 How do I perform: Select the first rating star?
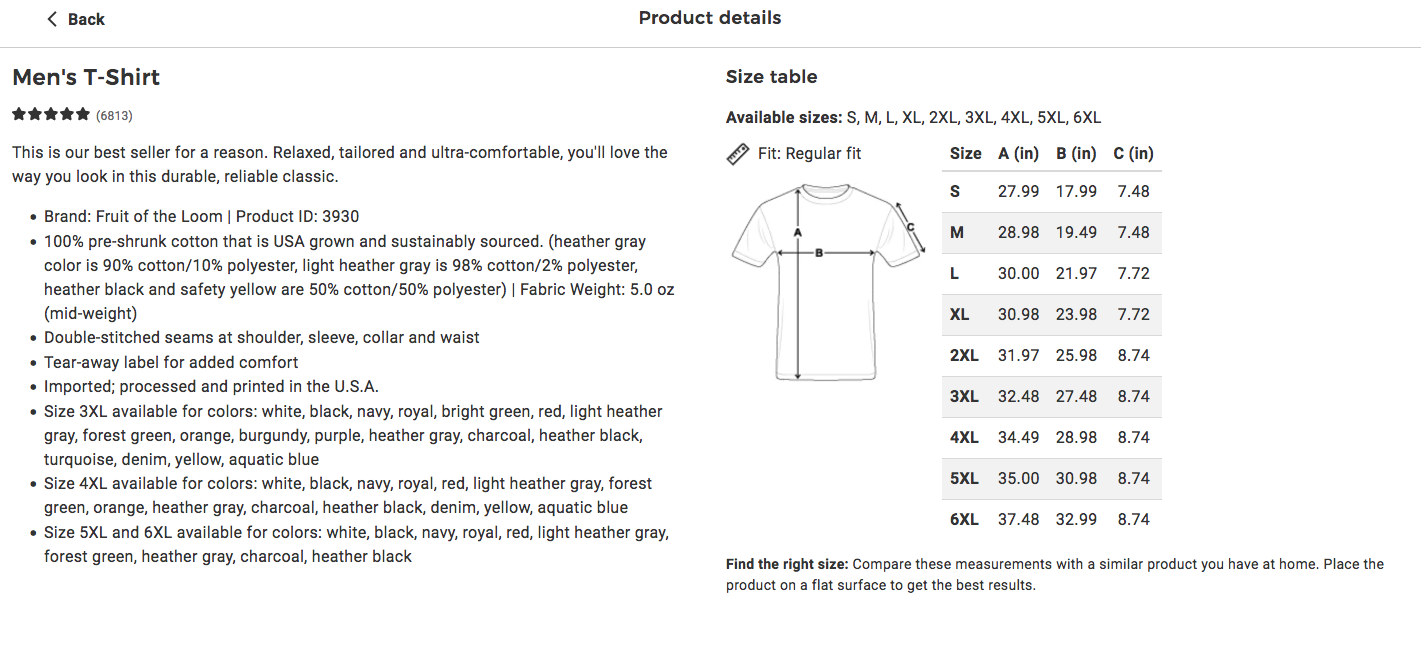(18, 114)
